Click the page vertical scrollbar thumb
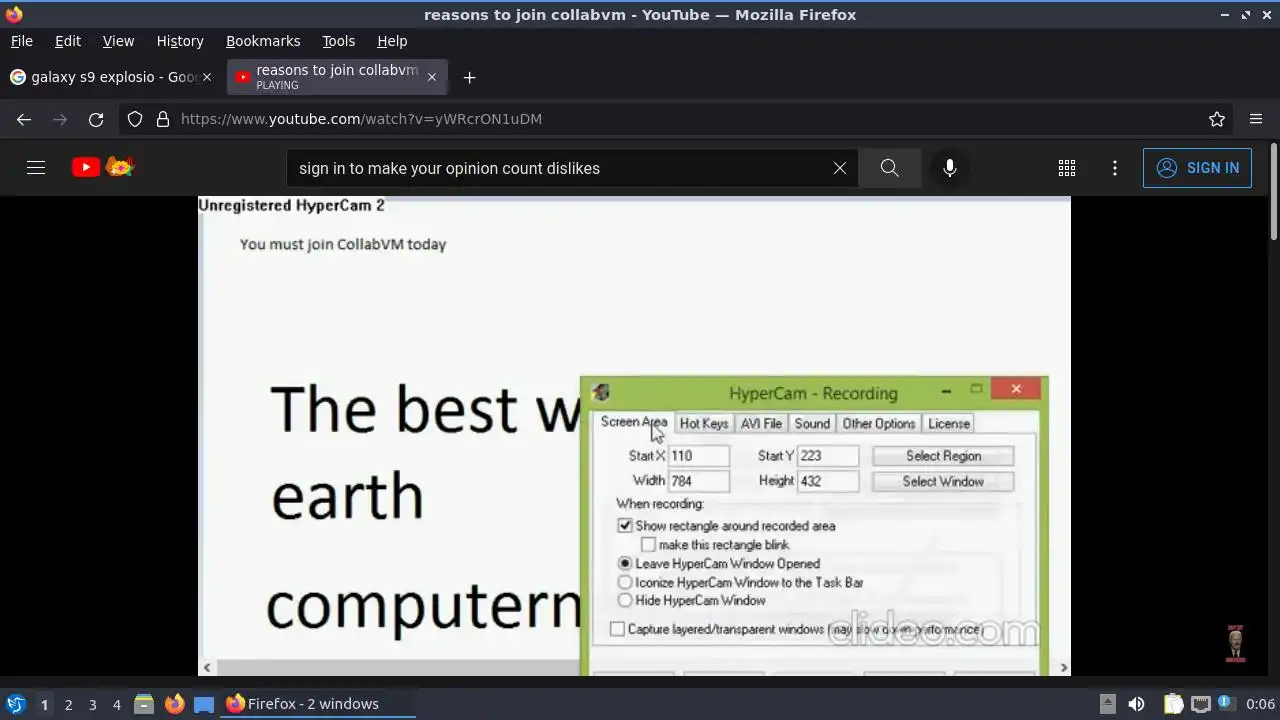Viewport: 1280px width, 720px height. point(1273,192)
